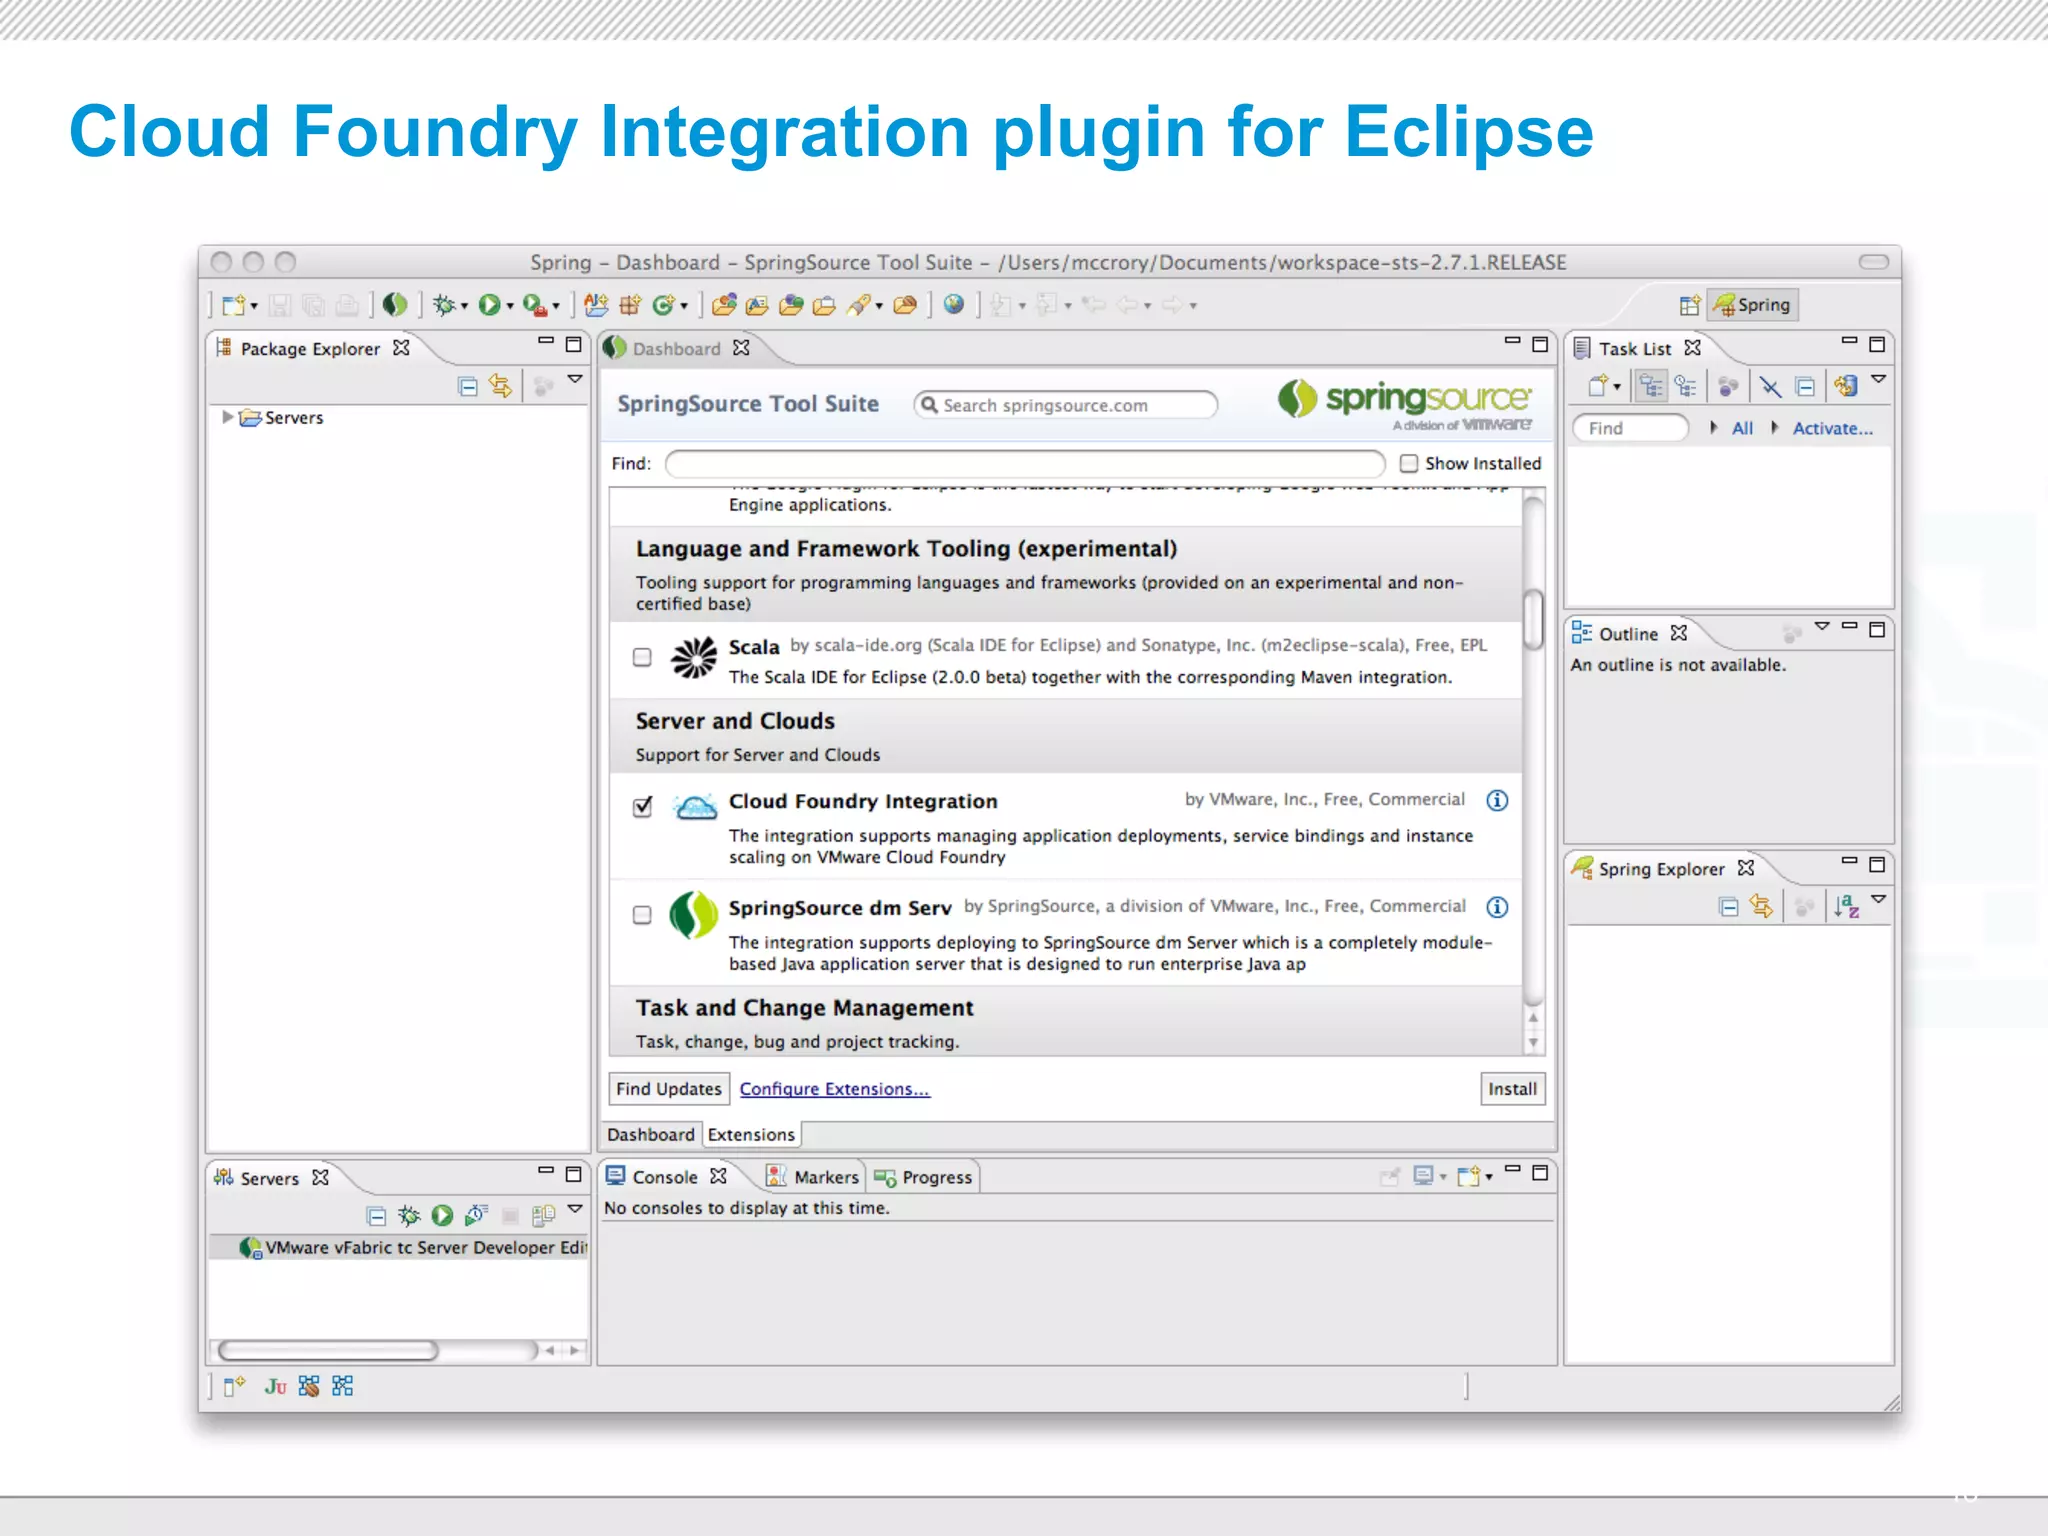Select the Spring perspective button
The height and width of the screenshot is (1536, 2048).
pyautogui.click(x=1752, y=305)
